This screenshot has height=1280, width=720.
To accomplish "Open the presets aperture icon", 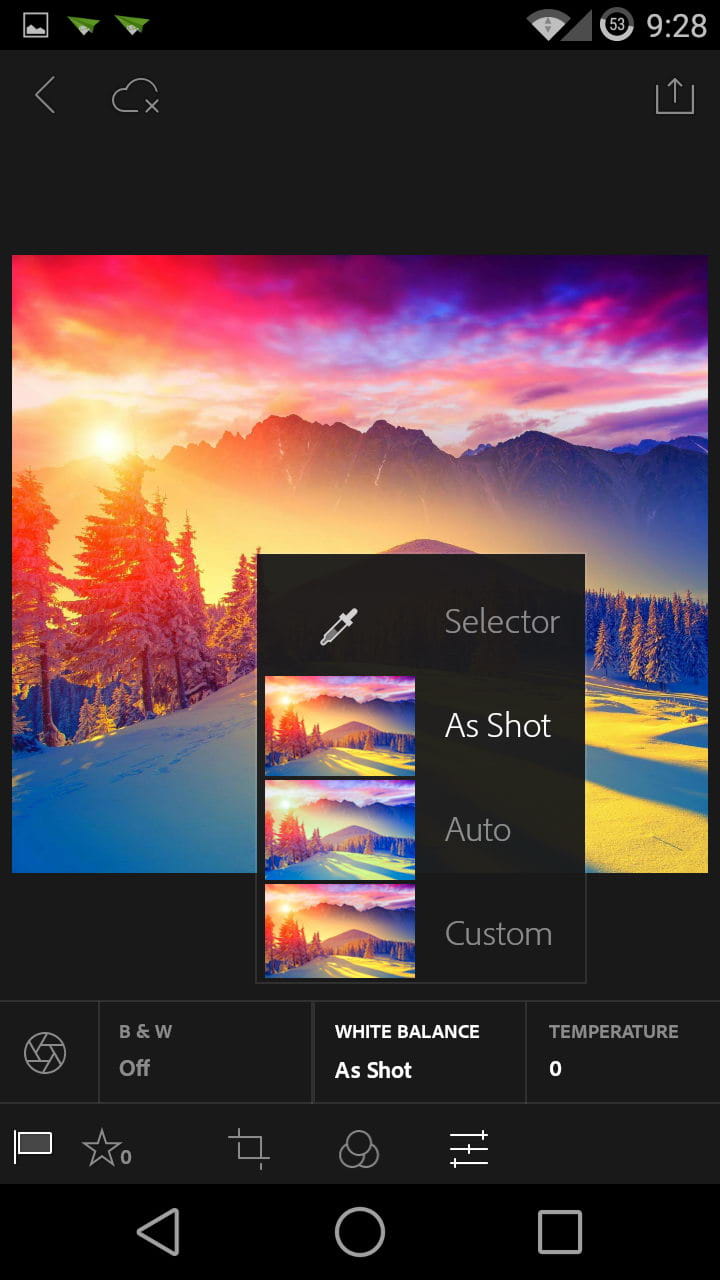I will pyautogui.click(x=45, y=1053).
